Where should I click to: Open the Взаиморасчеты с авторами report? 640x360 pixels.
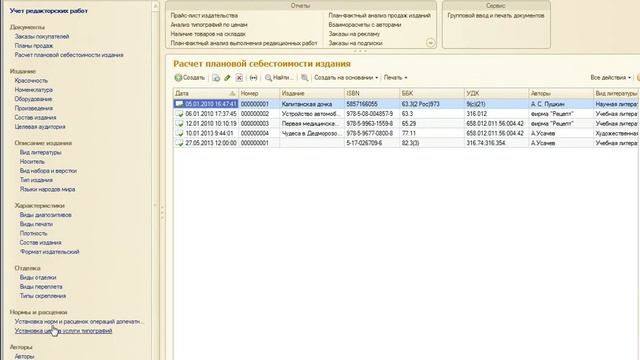point(365,24)
